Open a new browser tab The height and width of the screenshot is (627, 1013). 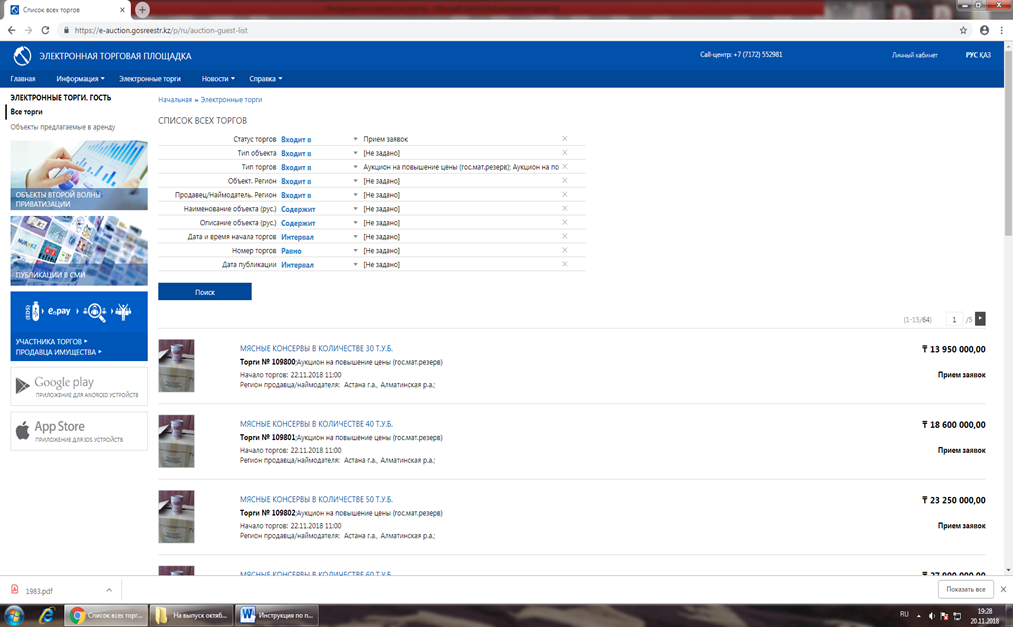pyautogui.click(x=142, y=10)
